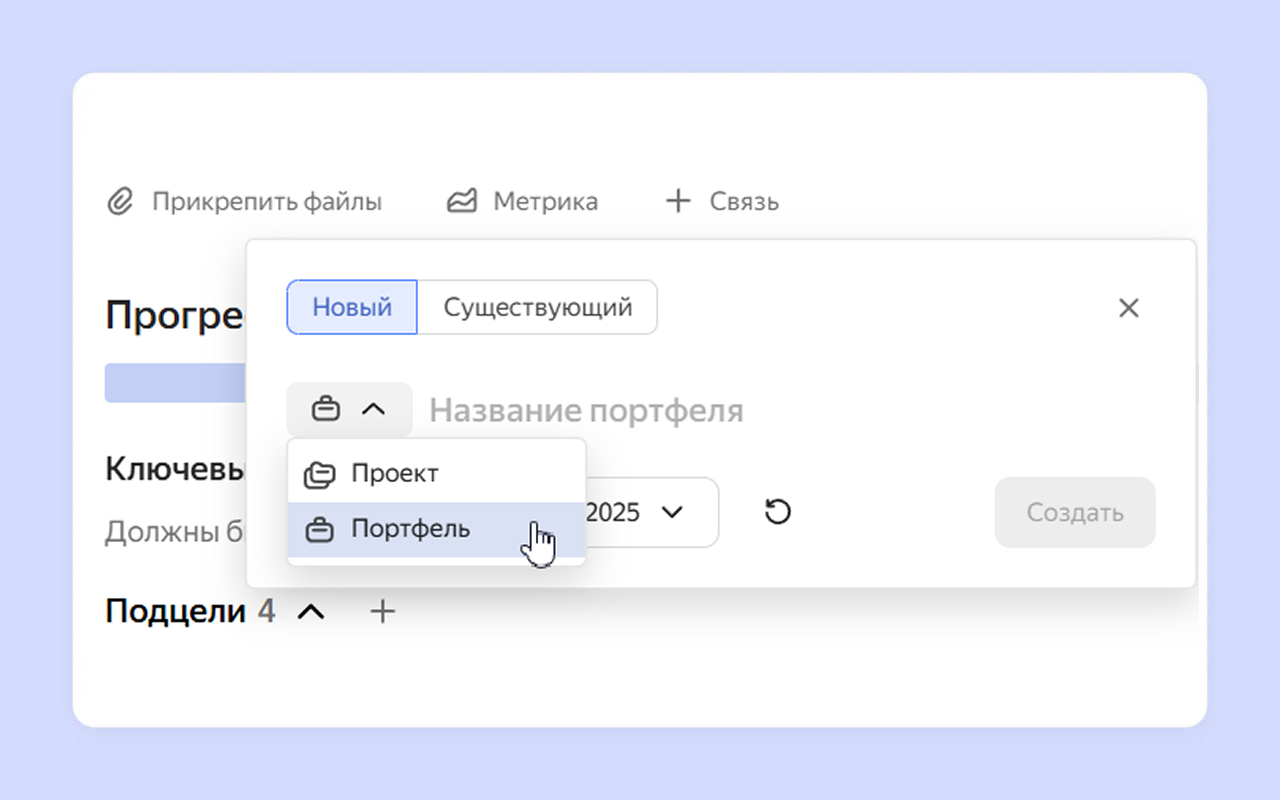Click the stacked folders icon beside Проект
1280x800 pixels.
point(319,475)
